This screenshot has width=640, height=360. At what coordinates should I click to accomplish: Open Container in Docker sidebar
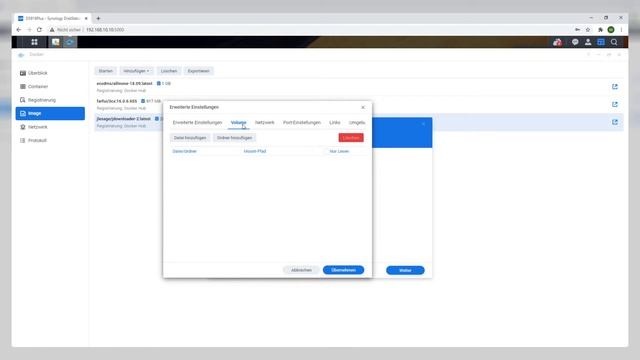(50, 87)
